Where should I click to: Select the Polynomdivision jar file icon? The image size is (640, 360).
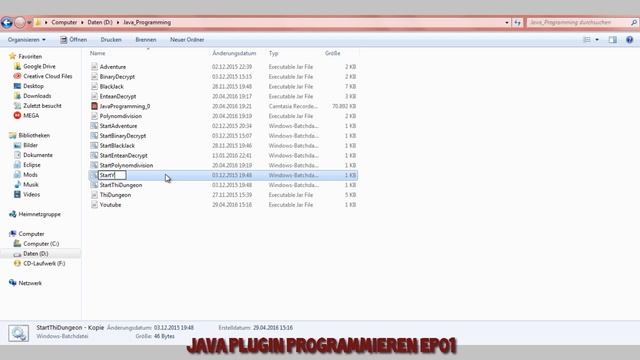click(94, 116)
